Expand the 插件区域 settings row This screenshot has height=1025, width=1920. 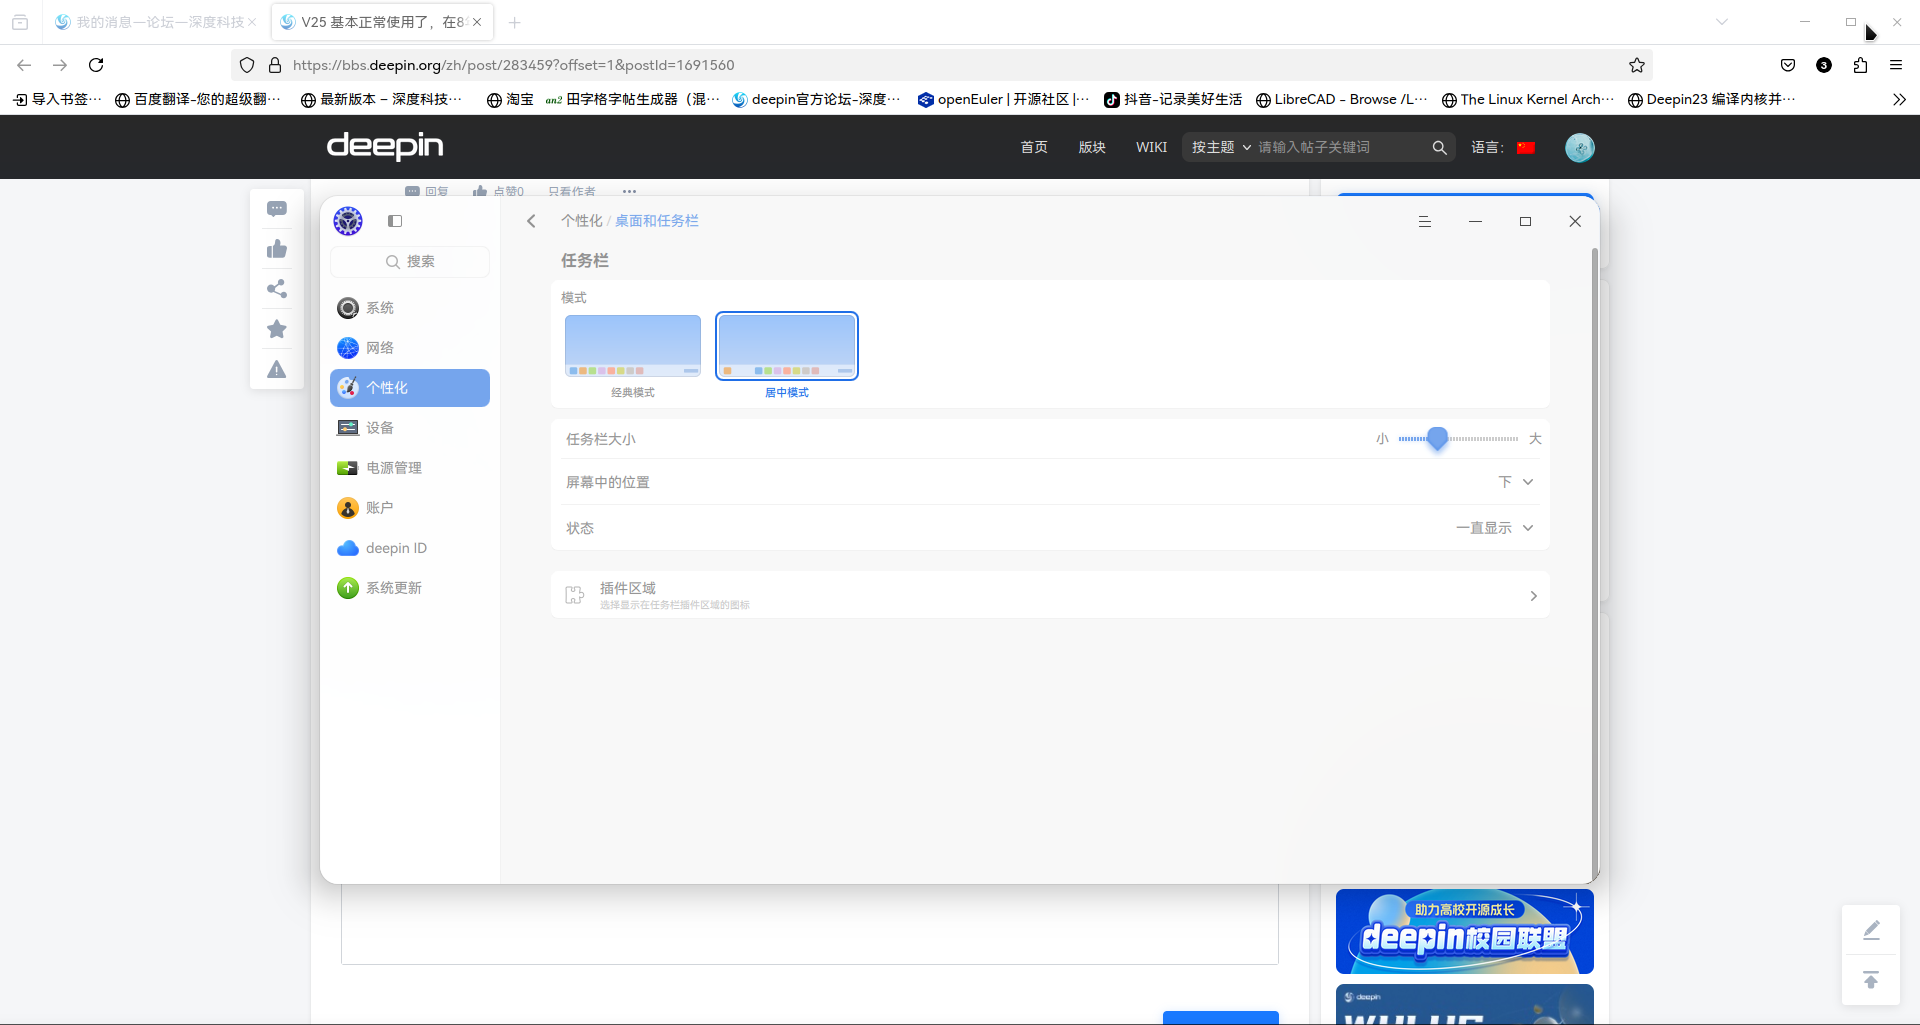pos(1050,595)
